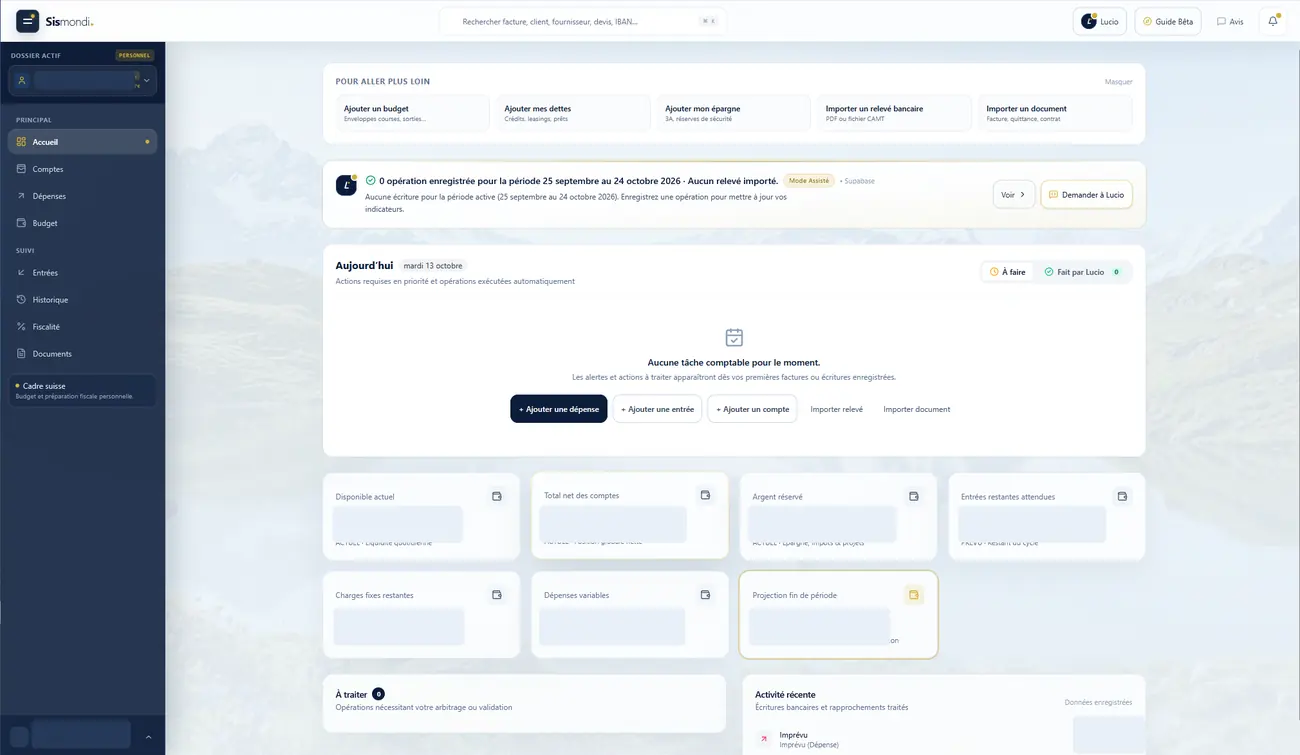The image size is (1300, 755).
Task: Open Historique in the sidebar
Action: point(82,299)
